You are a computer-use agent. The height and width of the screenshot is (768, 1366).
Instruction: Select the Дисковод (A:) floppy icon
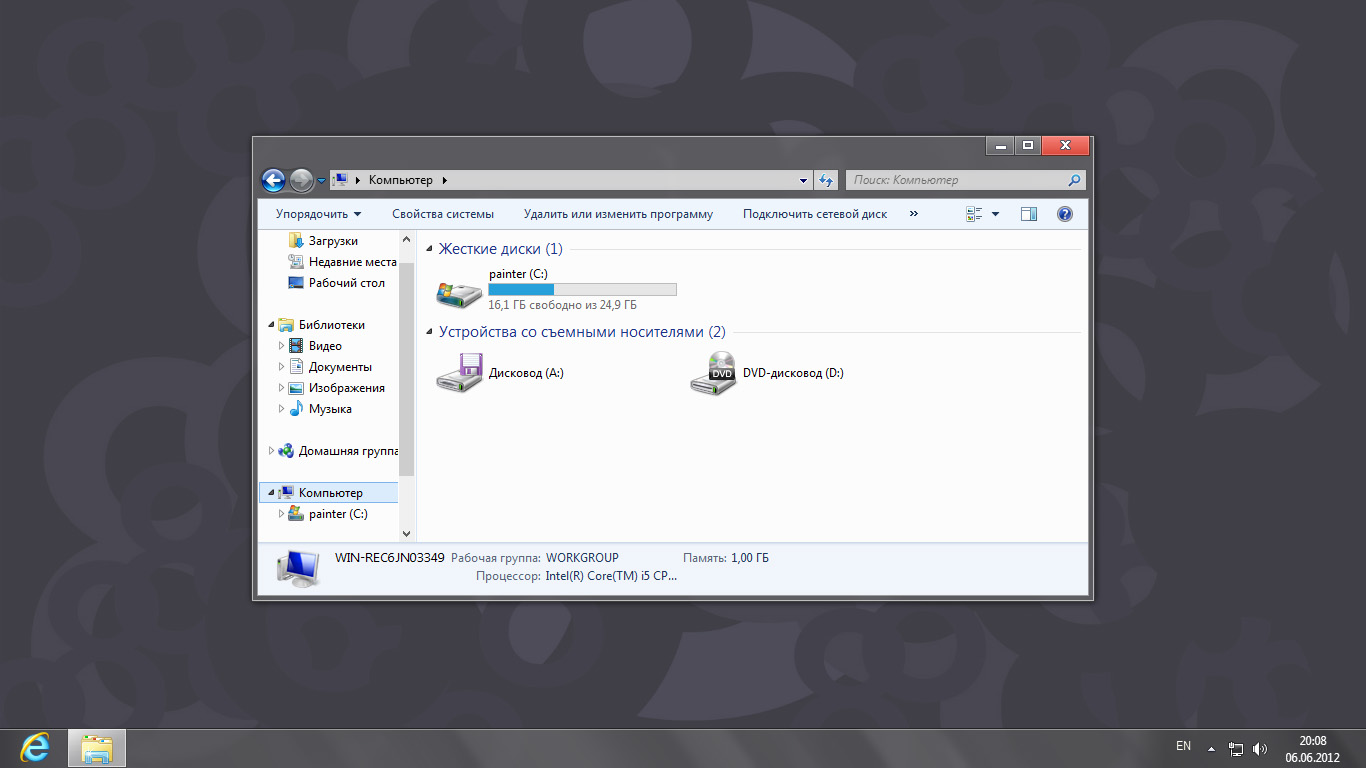tap(459, 373)
